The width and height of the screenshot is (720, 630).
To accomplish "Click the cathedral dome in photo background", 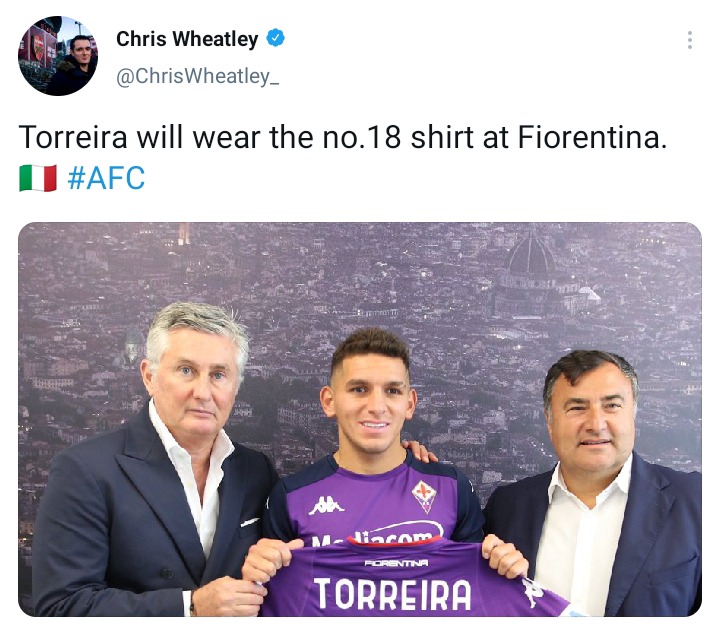I will (x=531, y=255).
